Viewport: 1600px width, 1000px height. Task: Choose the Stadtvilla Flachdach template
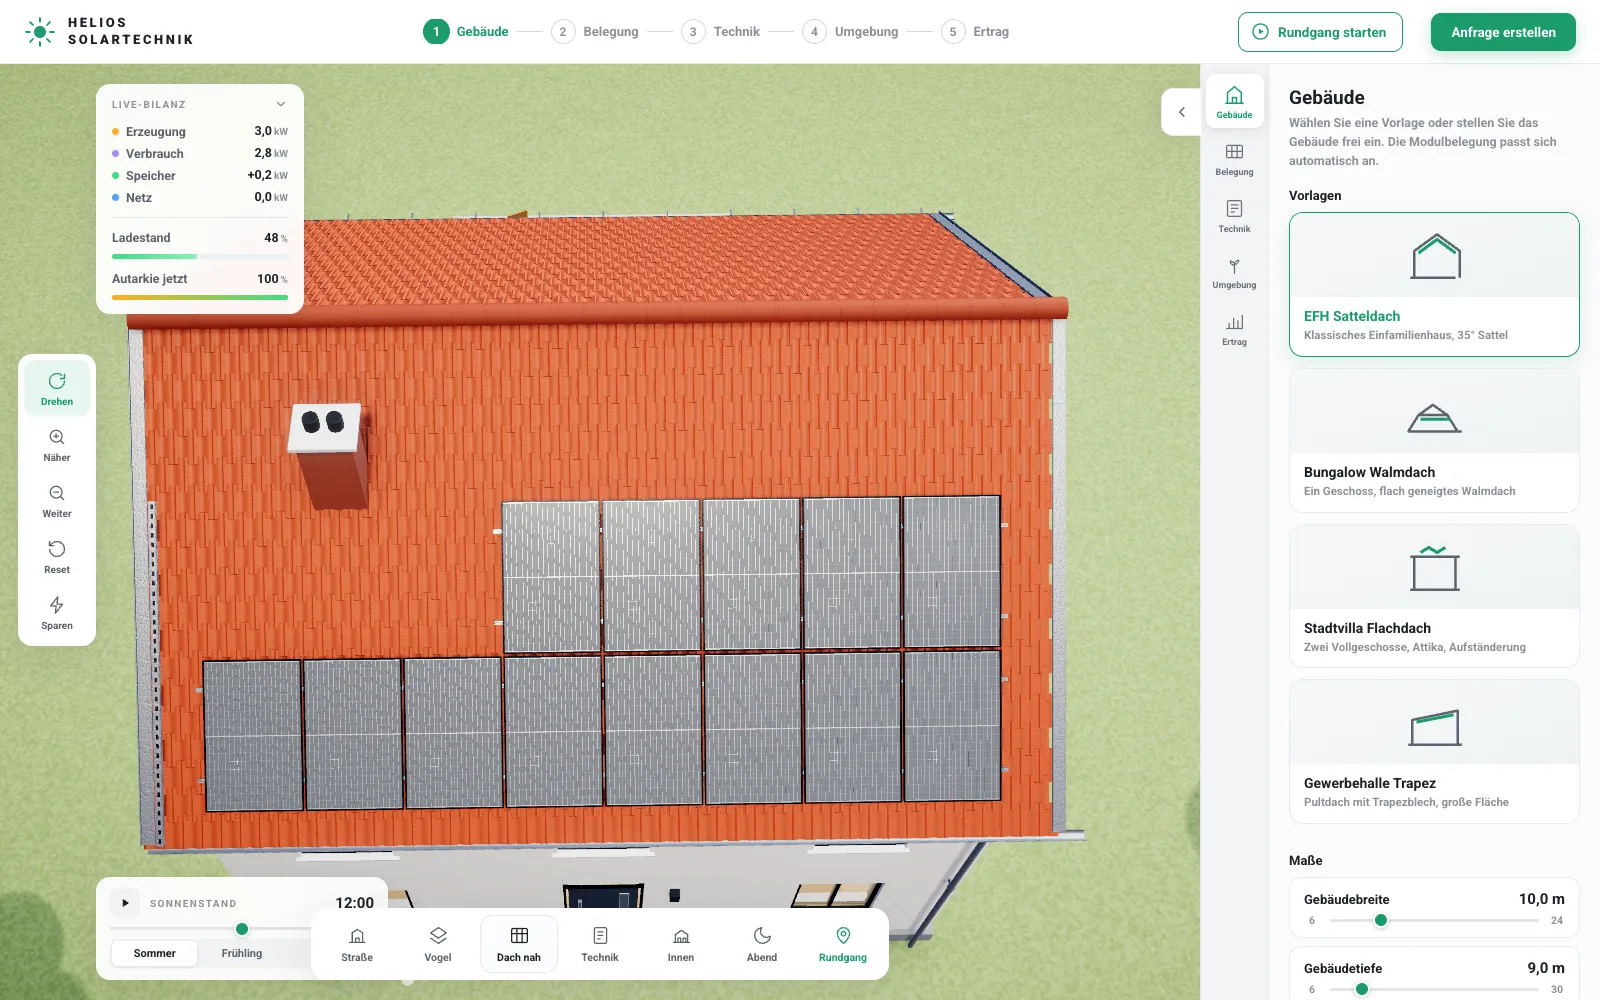[x=1434, y=596]
